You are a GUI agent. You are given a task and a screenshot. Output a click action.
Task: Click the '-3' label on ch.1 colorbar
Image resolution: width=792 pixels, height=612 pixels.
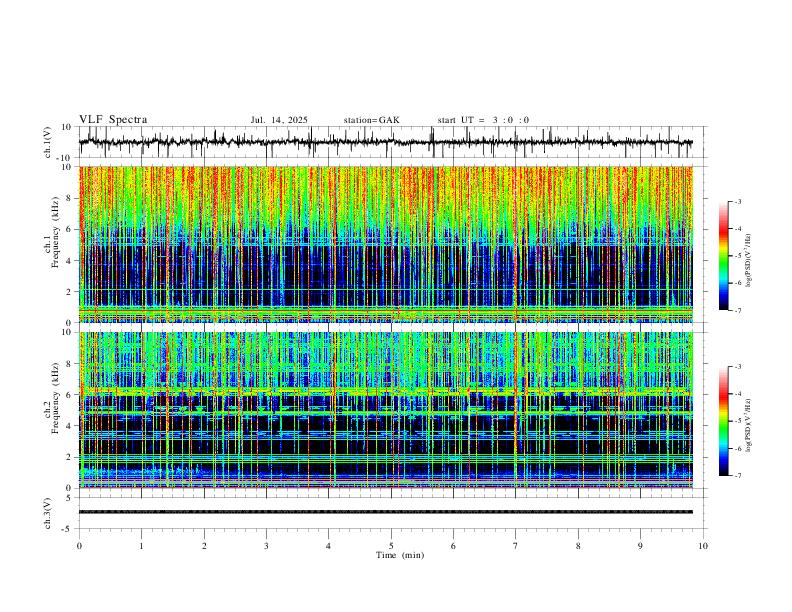[737, 201]
